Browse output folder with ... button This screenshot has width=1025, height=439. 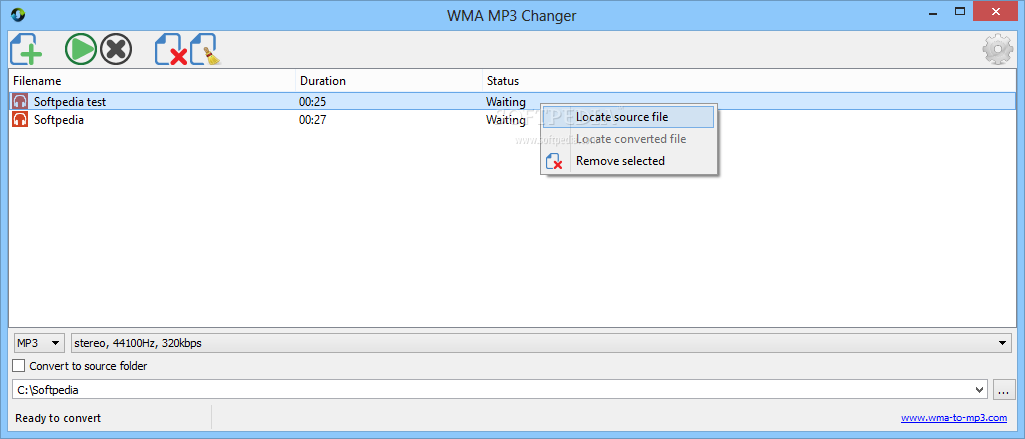(1003, 390)
